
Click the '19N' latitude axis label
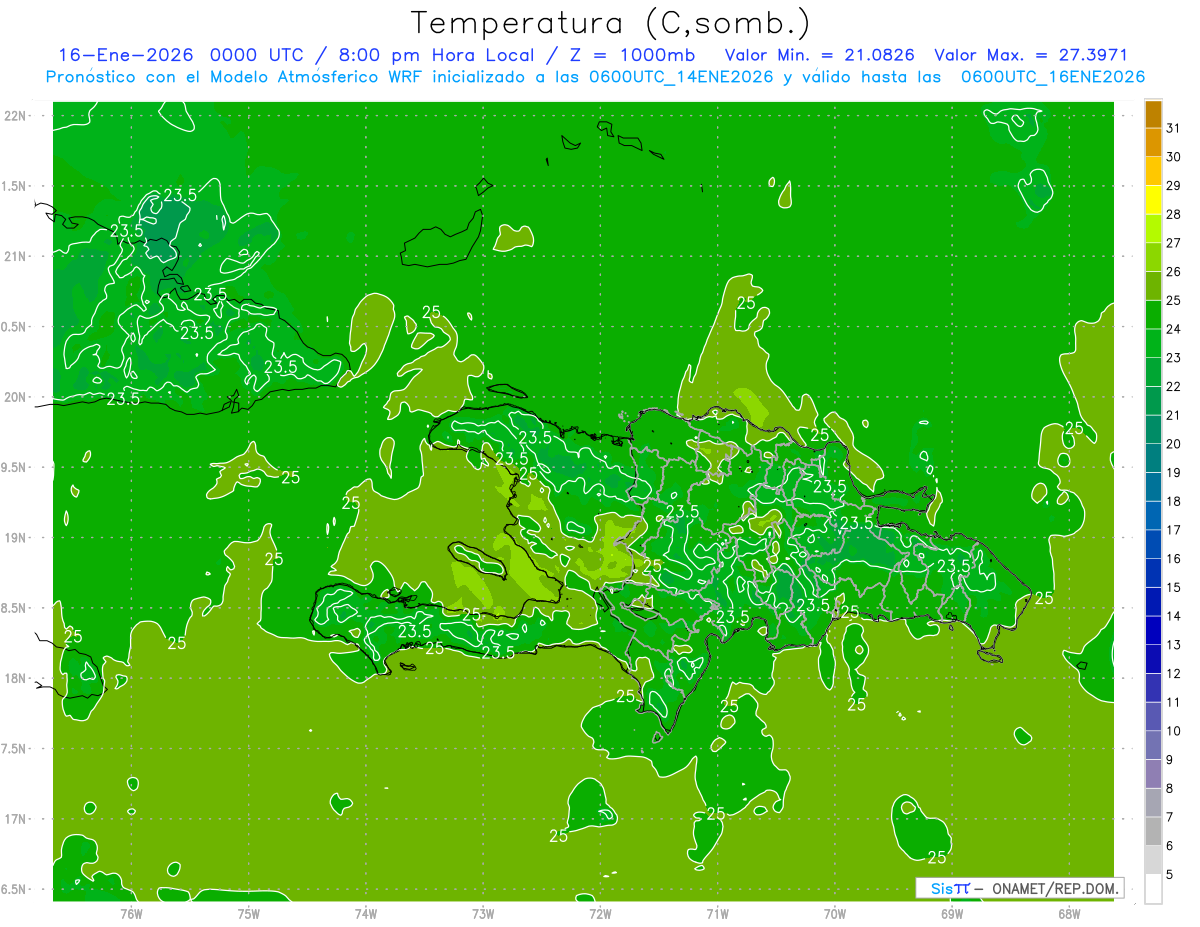point(17,538)
